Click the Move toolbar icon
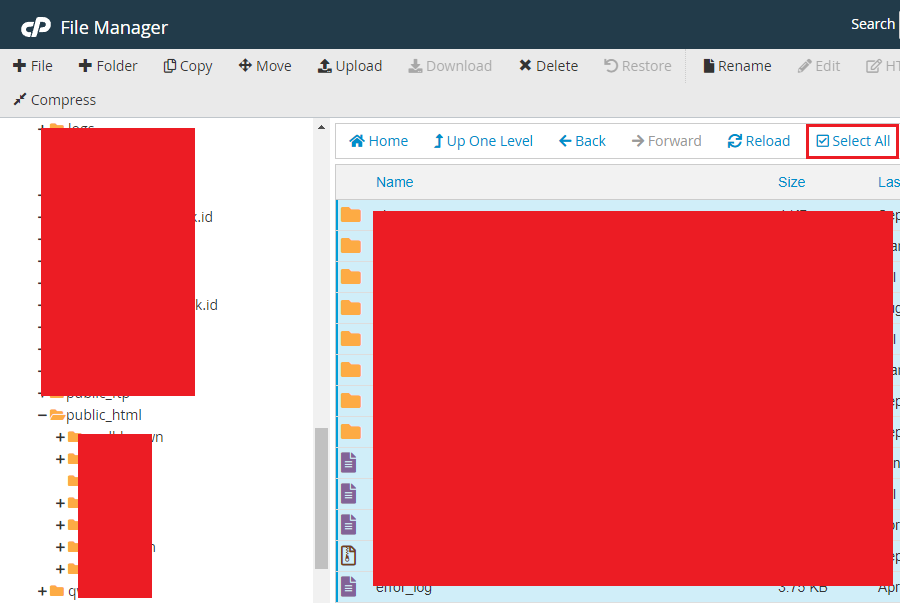The height and width of the screenshot is (603, 900). click(265, 66)
